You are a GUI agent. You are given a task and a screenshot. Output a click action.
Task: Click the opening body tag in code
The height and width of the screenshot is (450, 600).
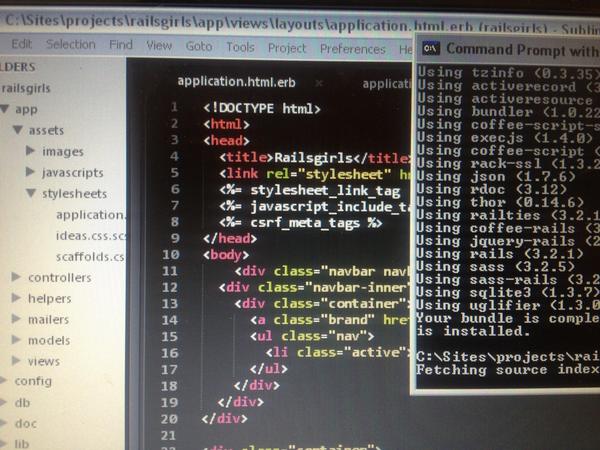point(226,255)
